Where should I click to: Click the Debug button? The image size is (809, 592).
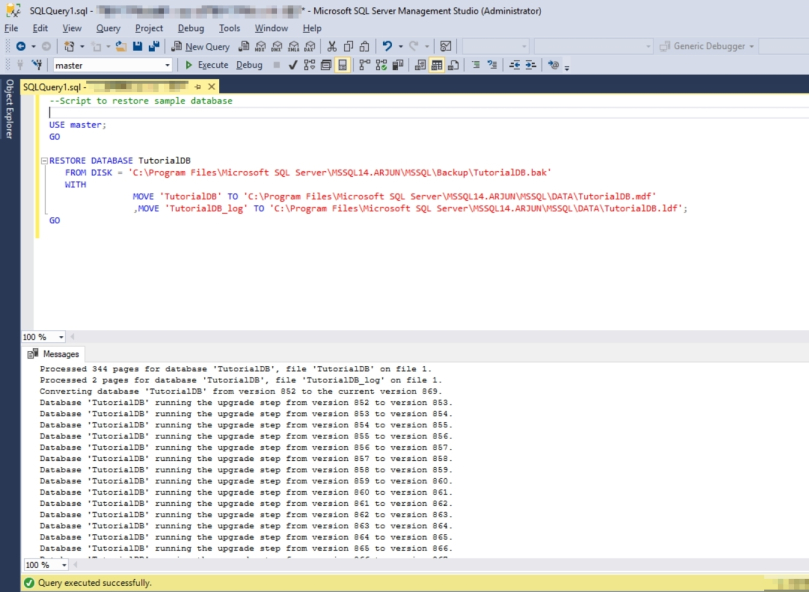click(x=249, y=65)
